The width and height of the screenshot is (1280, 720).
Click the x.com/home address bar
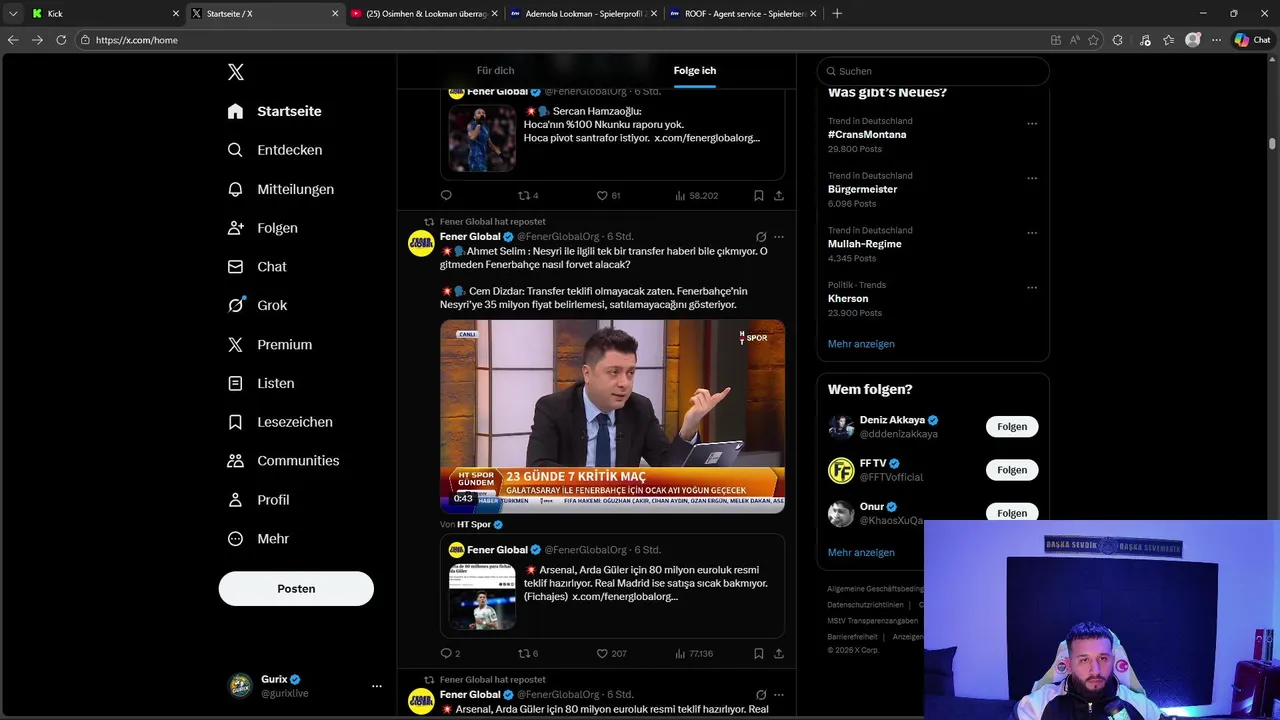pos(560,40)
